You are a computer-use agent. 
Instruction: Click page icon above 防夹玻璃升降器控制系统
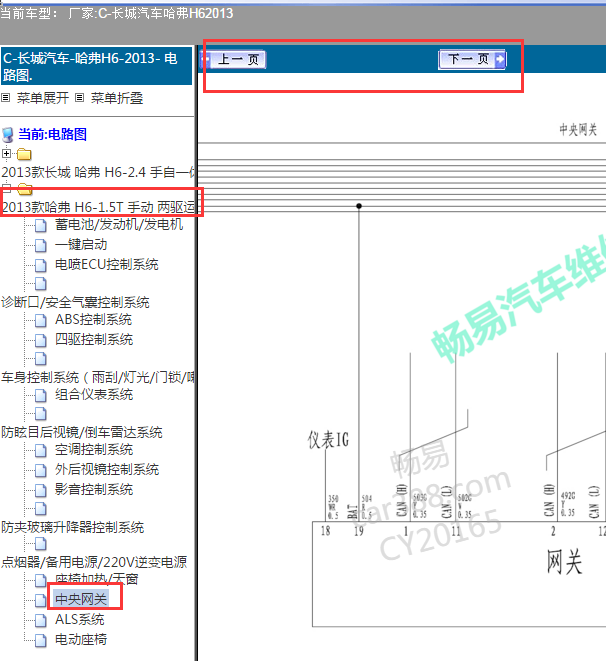click(40, 509)
